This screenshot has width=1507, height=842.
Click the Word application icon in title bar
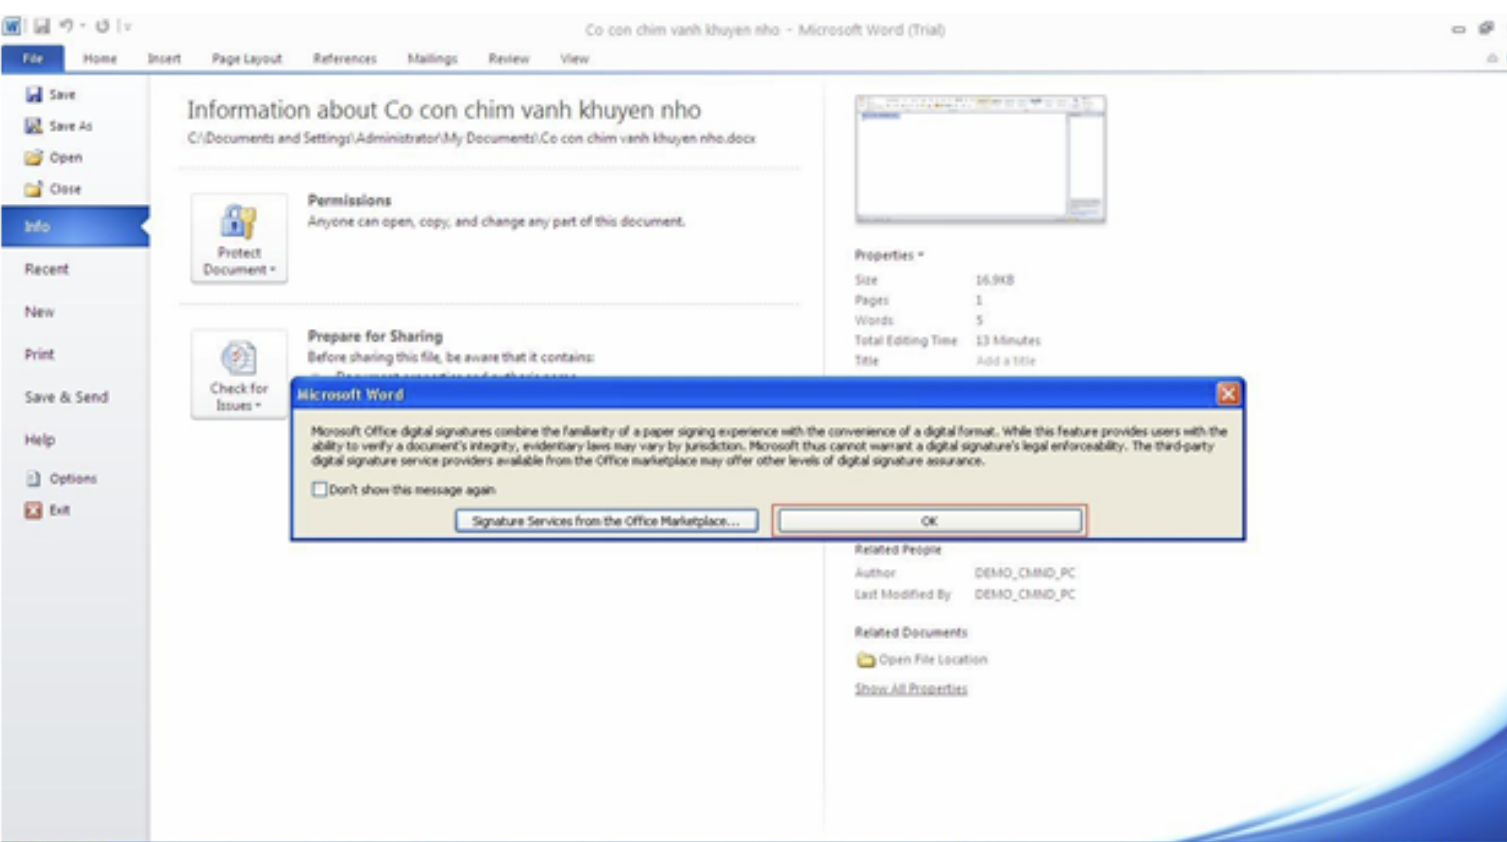click(x=12, y=27)
